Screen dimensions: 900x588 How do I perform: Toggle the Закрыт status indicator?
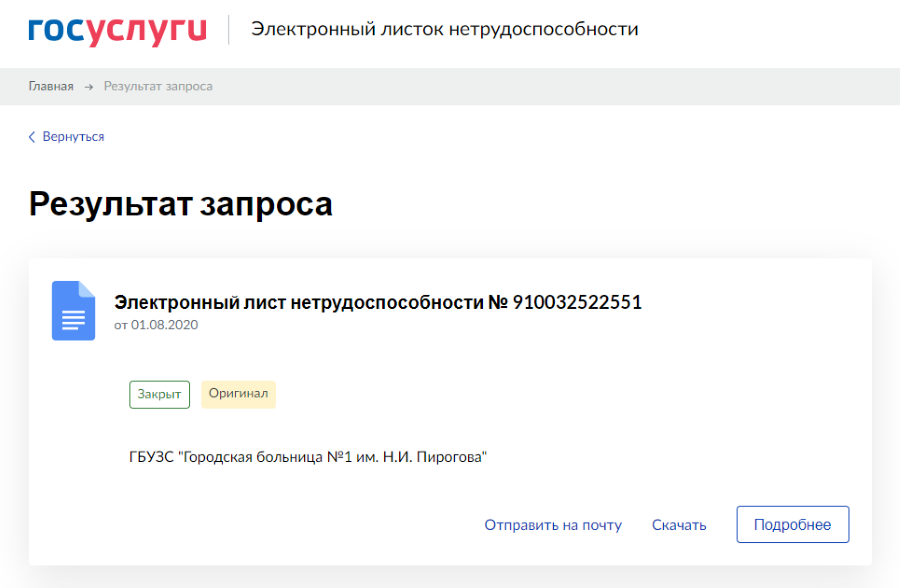coord(159,394)
